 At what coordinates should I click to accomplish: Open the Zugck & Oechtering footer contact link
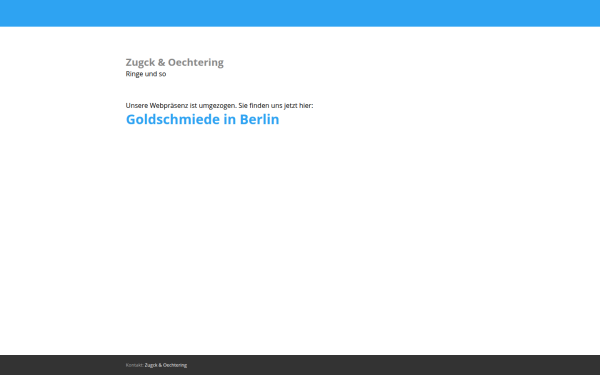click(x=166, y=365)
